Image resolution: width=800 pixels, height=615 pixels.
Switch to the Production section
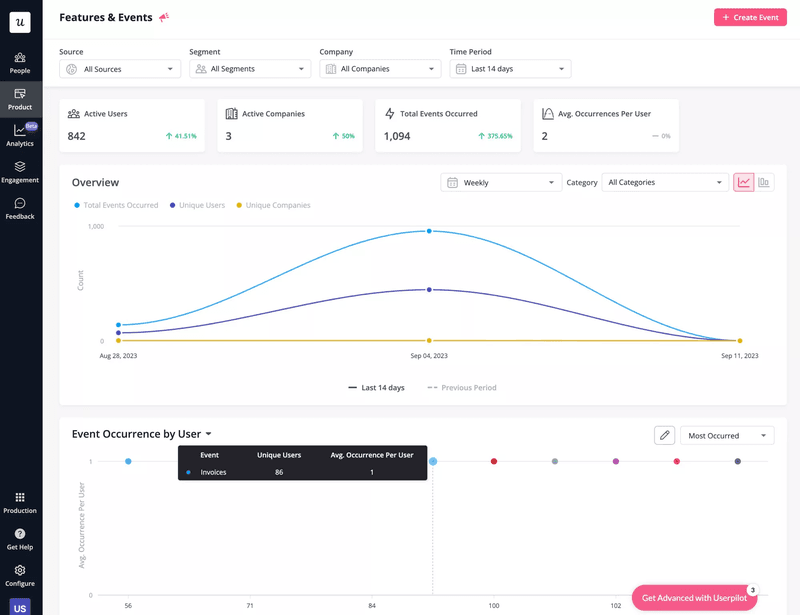coord(19,503)
